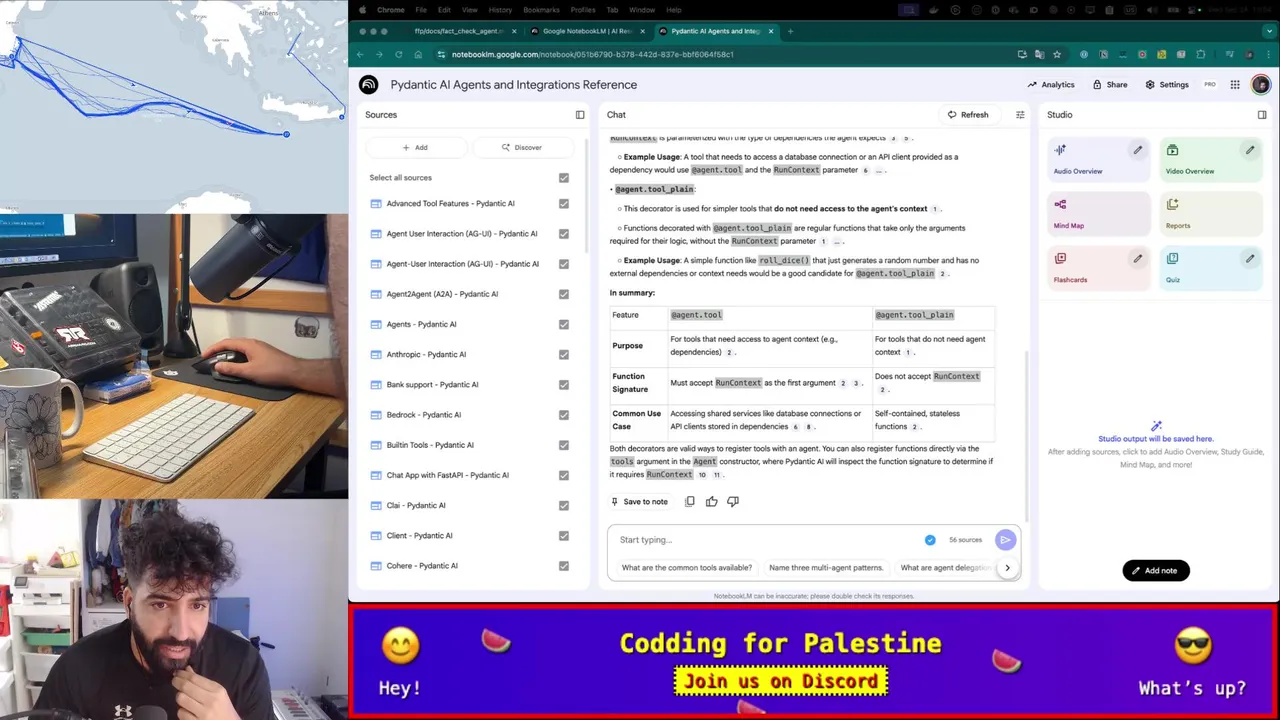Viewport: 1280px width, 720px height.
Task: Open Chrome Bookmarks menu
Action: click(541, 10)
